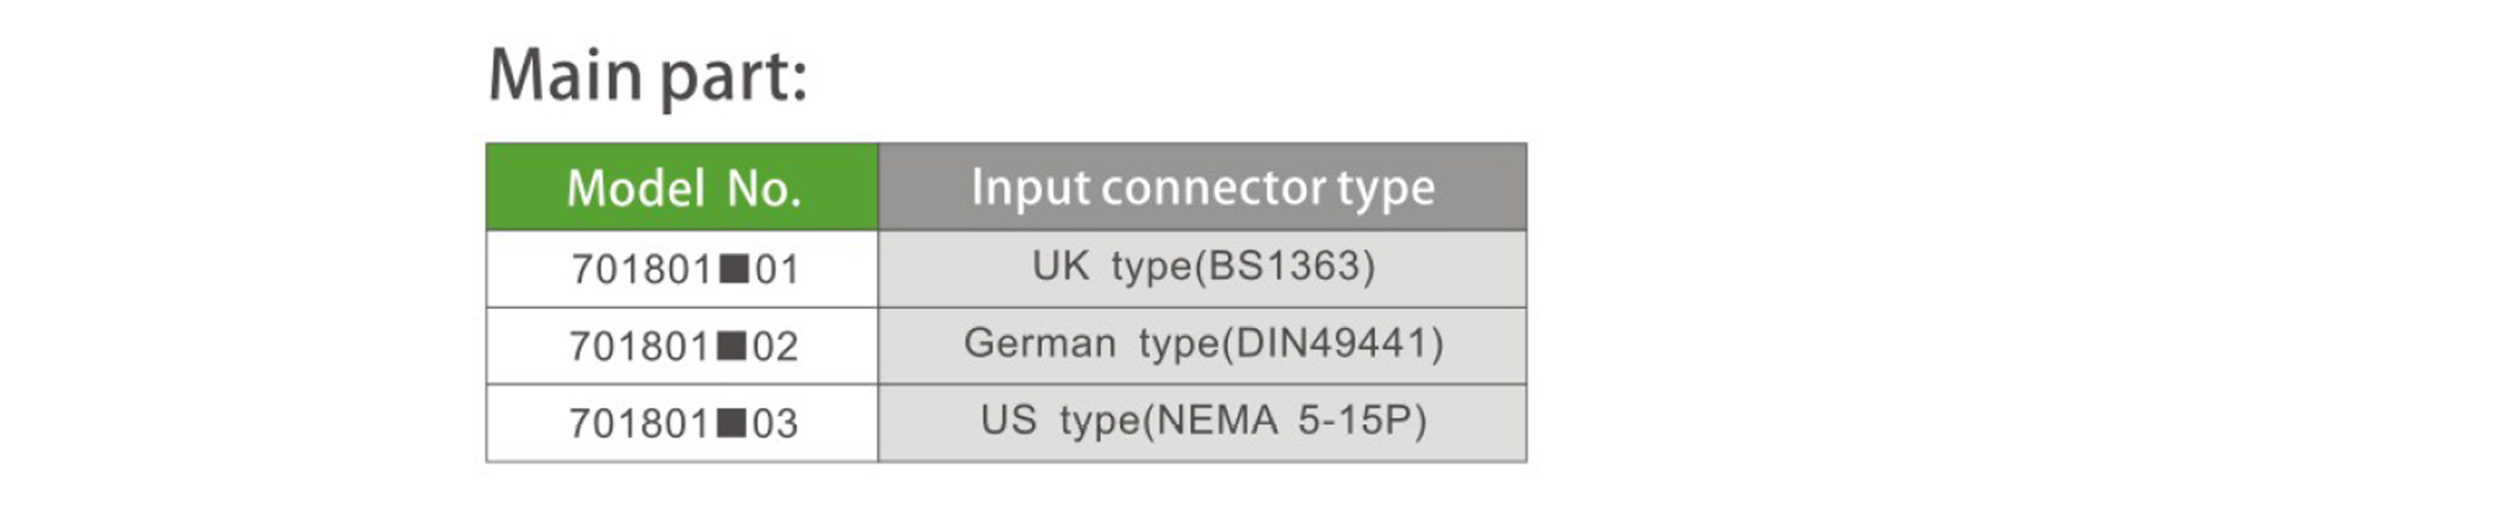Click the black square in model 701801■01
The width and height of the screenshot is (2515, 527).
735,269
